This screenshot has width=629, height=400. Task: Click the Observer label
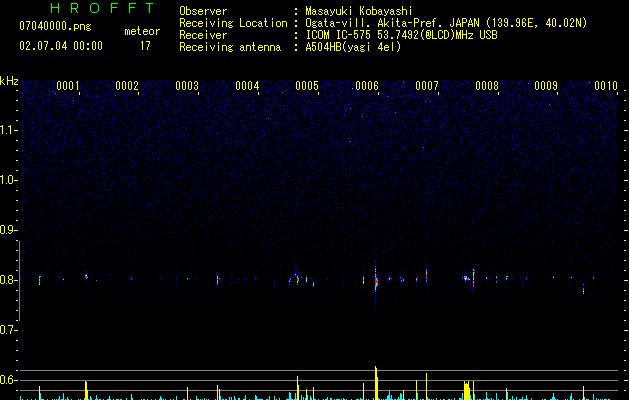(x=203, y=11)
